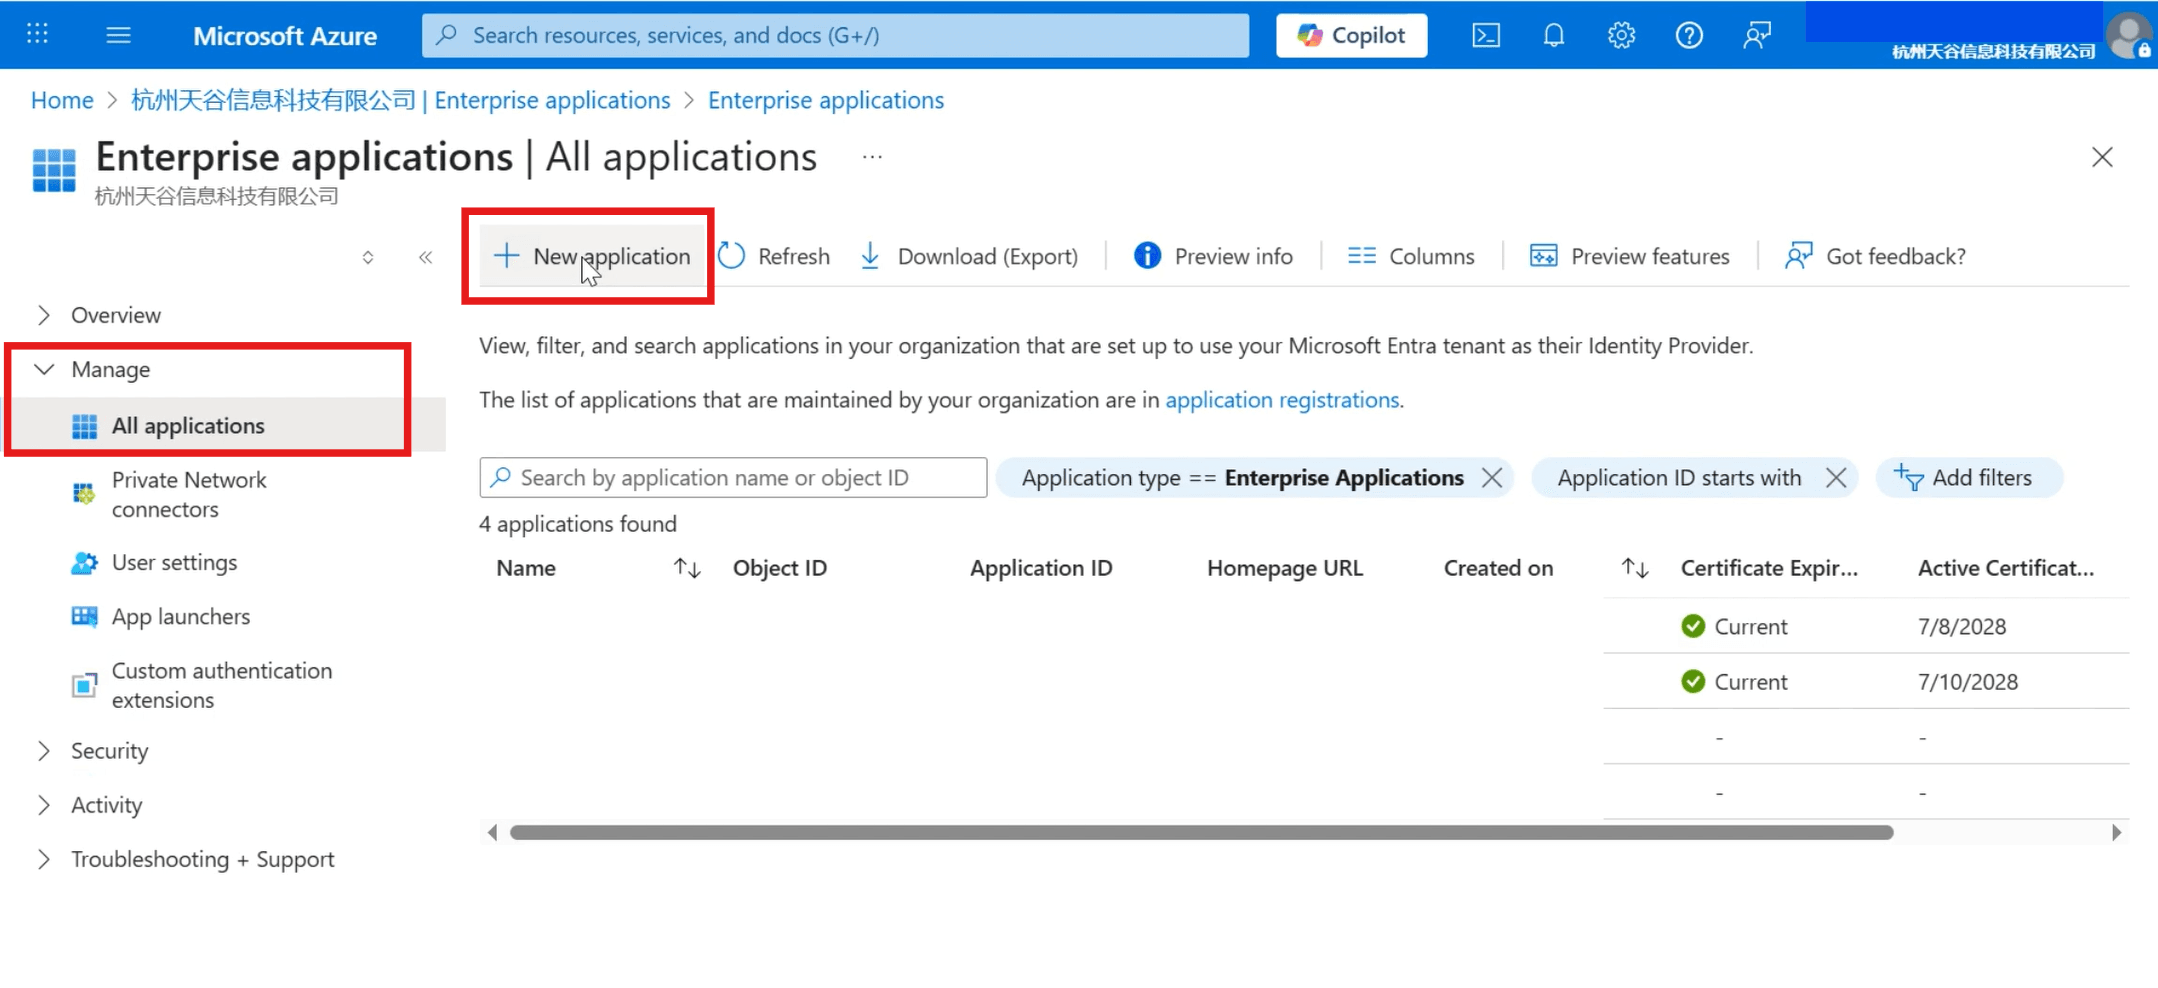Open the hamburger portal menu

pos(118,35)
